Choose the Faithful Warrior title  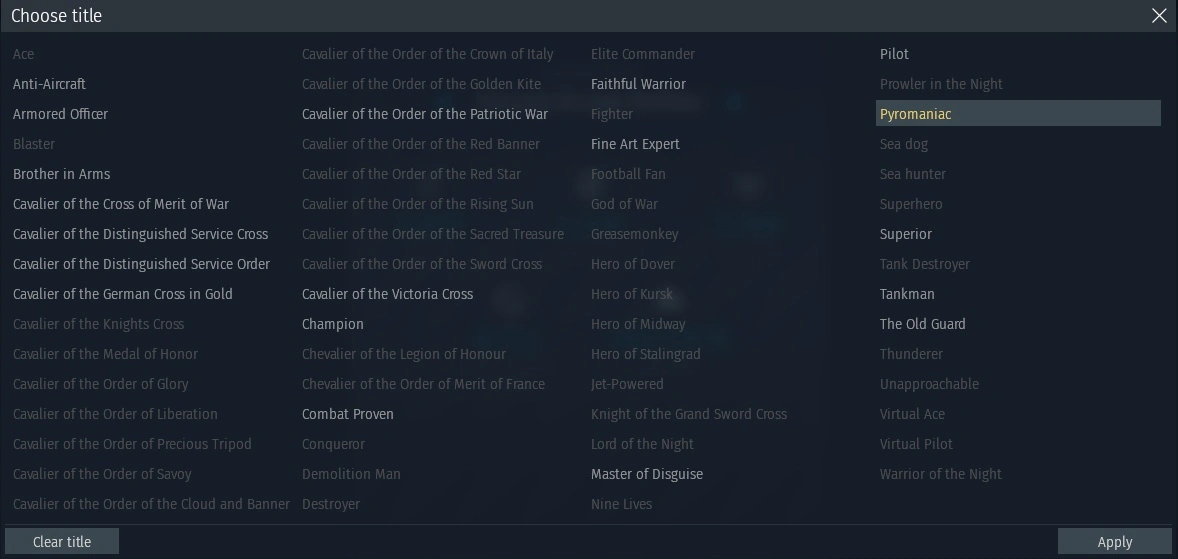pyautogui.click(x=638, y=84)
